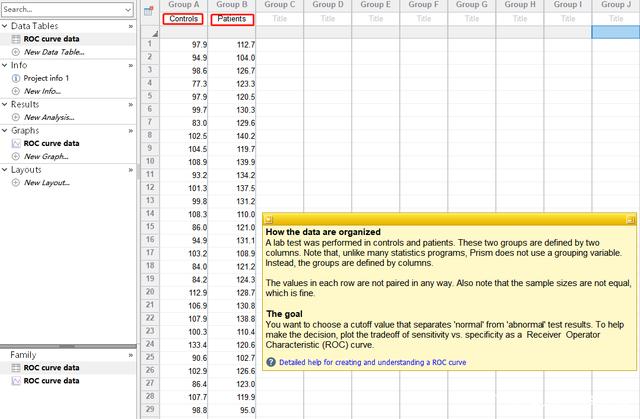Click the Project info 1 info icon
Viewport: 640px width, 419px height.
16,78
